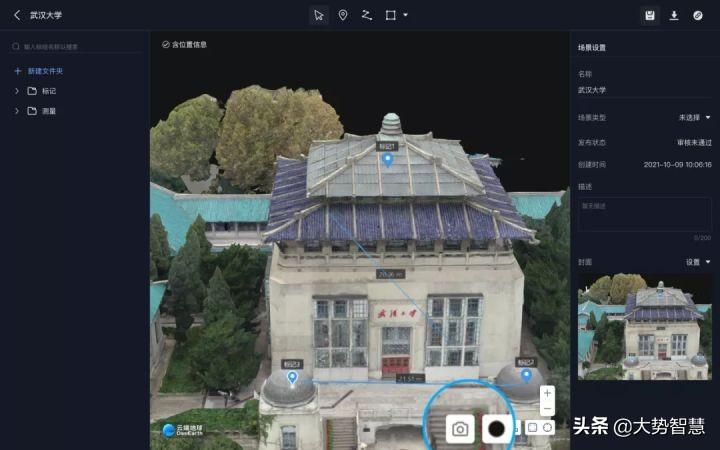Image resolution: width=720 pixels, height=450 pixels.
Task: Select the rectangle area tool
Action: pos(390,15)
